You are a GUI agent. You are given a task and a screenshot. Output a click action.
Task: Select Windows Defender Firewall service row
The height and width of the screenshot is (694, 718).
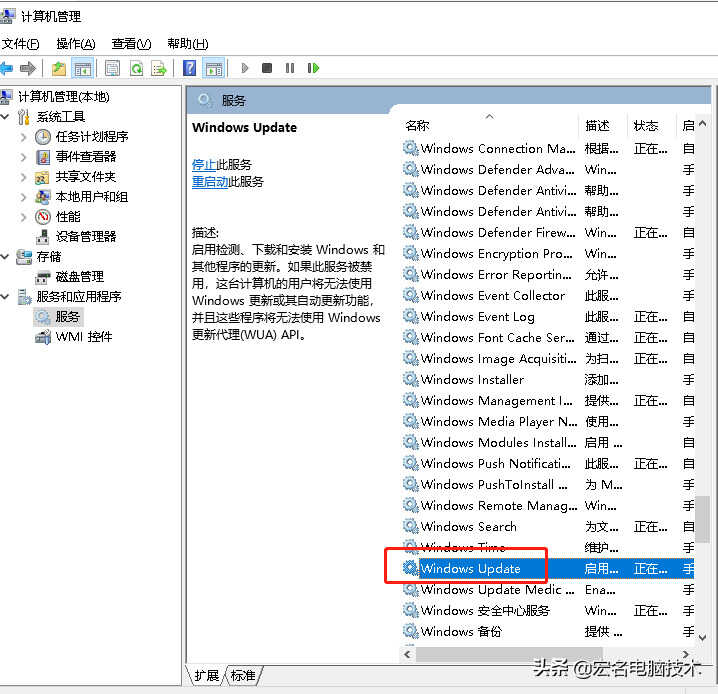tap(548, 233)
